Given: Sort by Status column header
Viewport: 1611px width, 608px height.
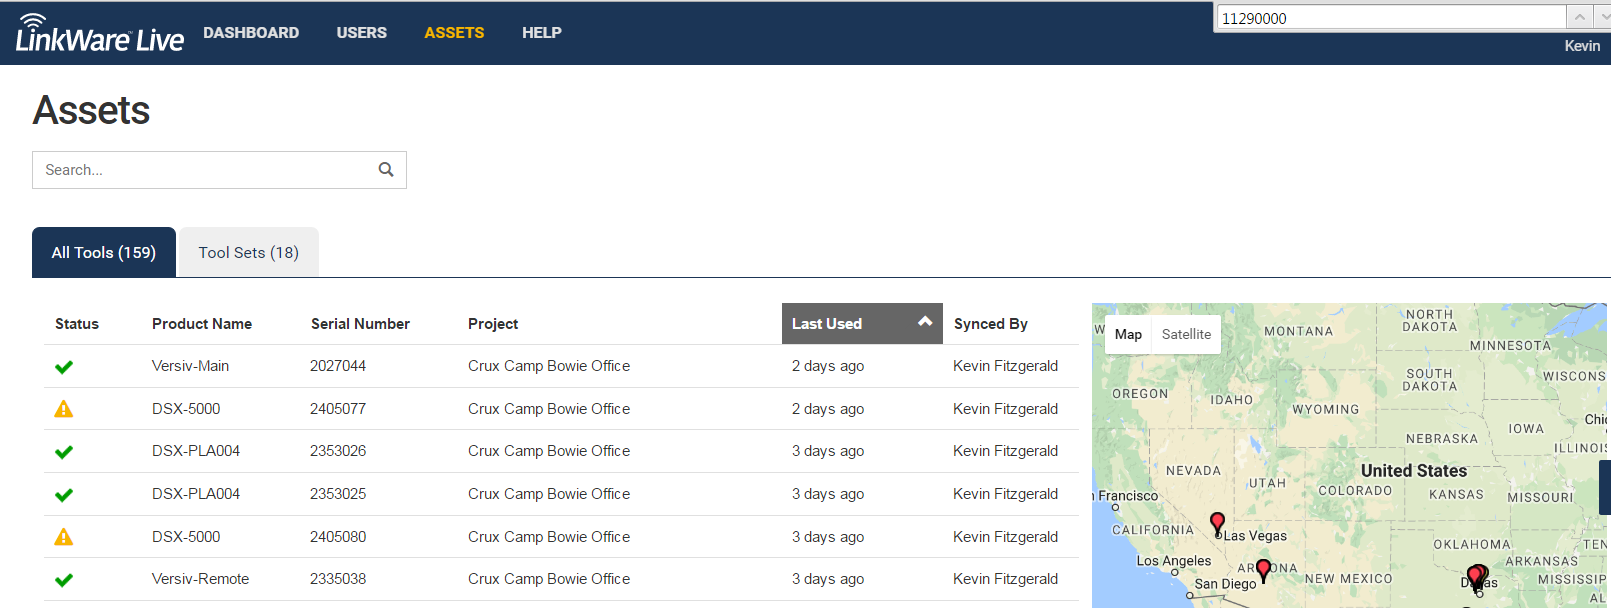Looking at the screenshot, I should pos(77,324).
